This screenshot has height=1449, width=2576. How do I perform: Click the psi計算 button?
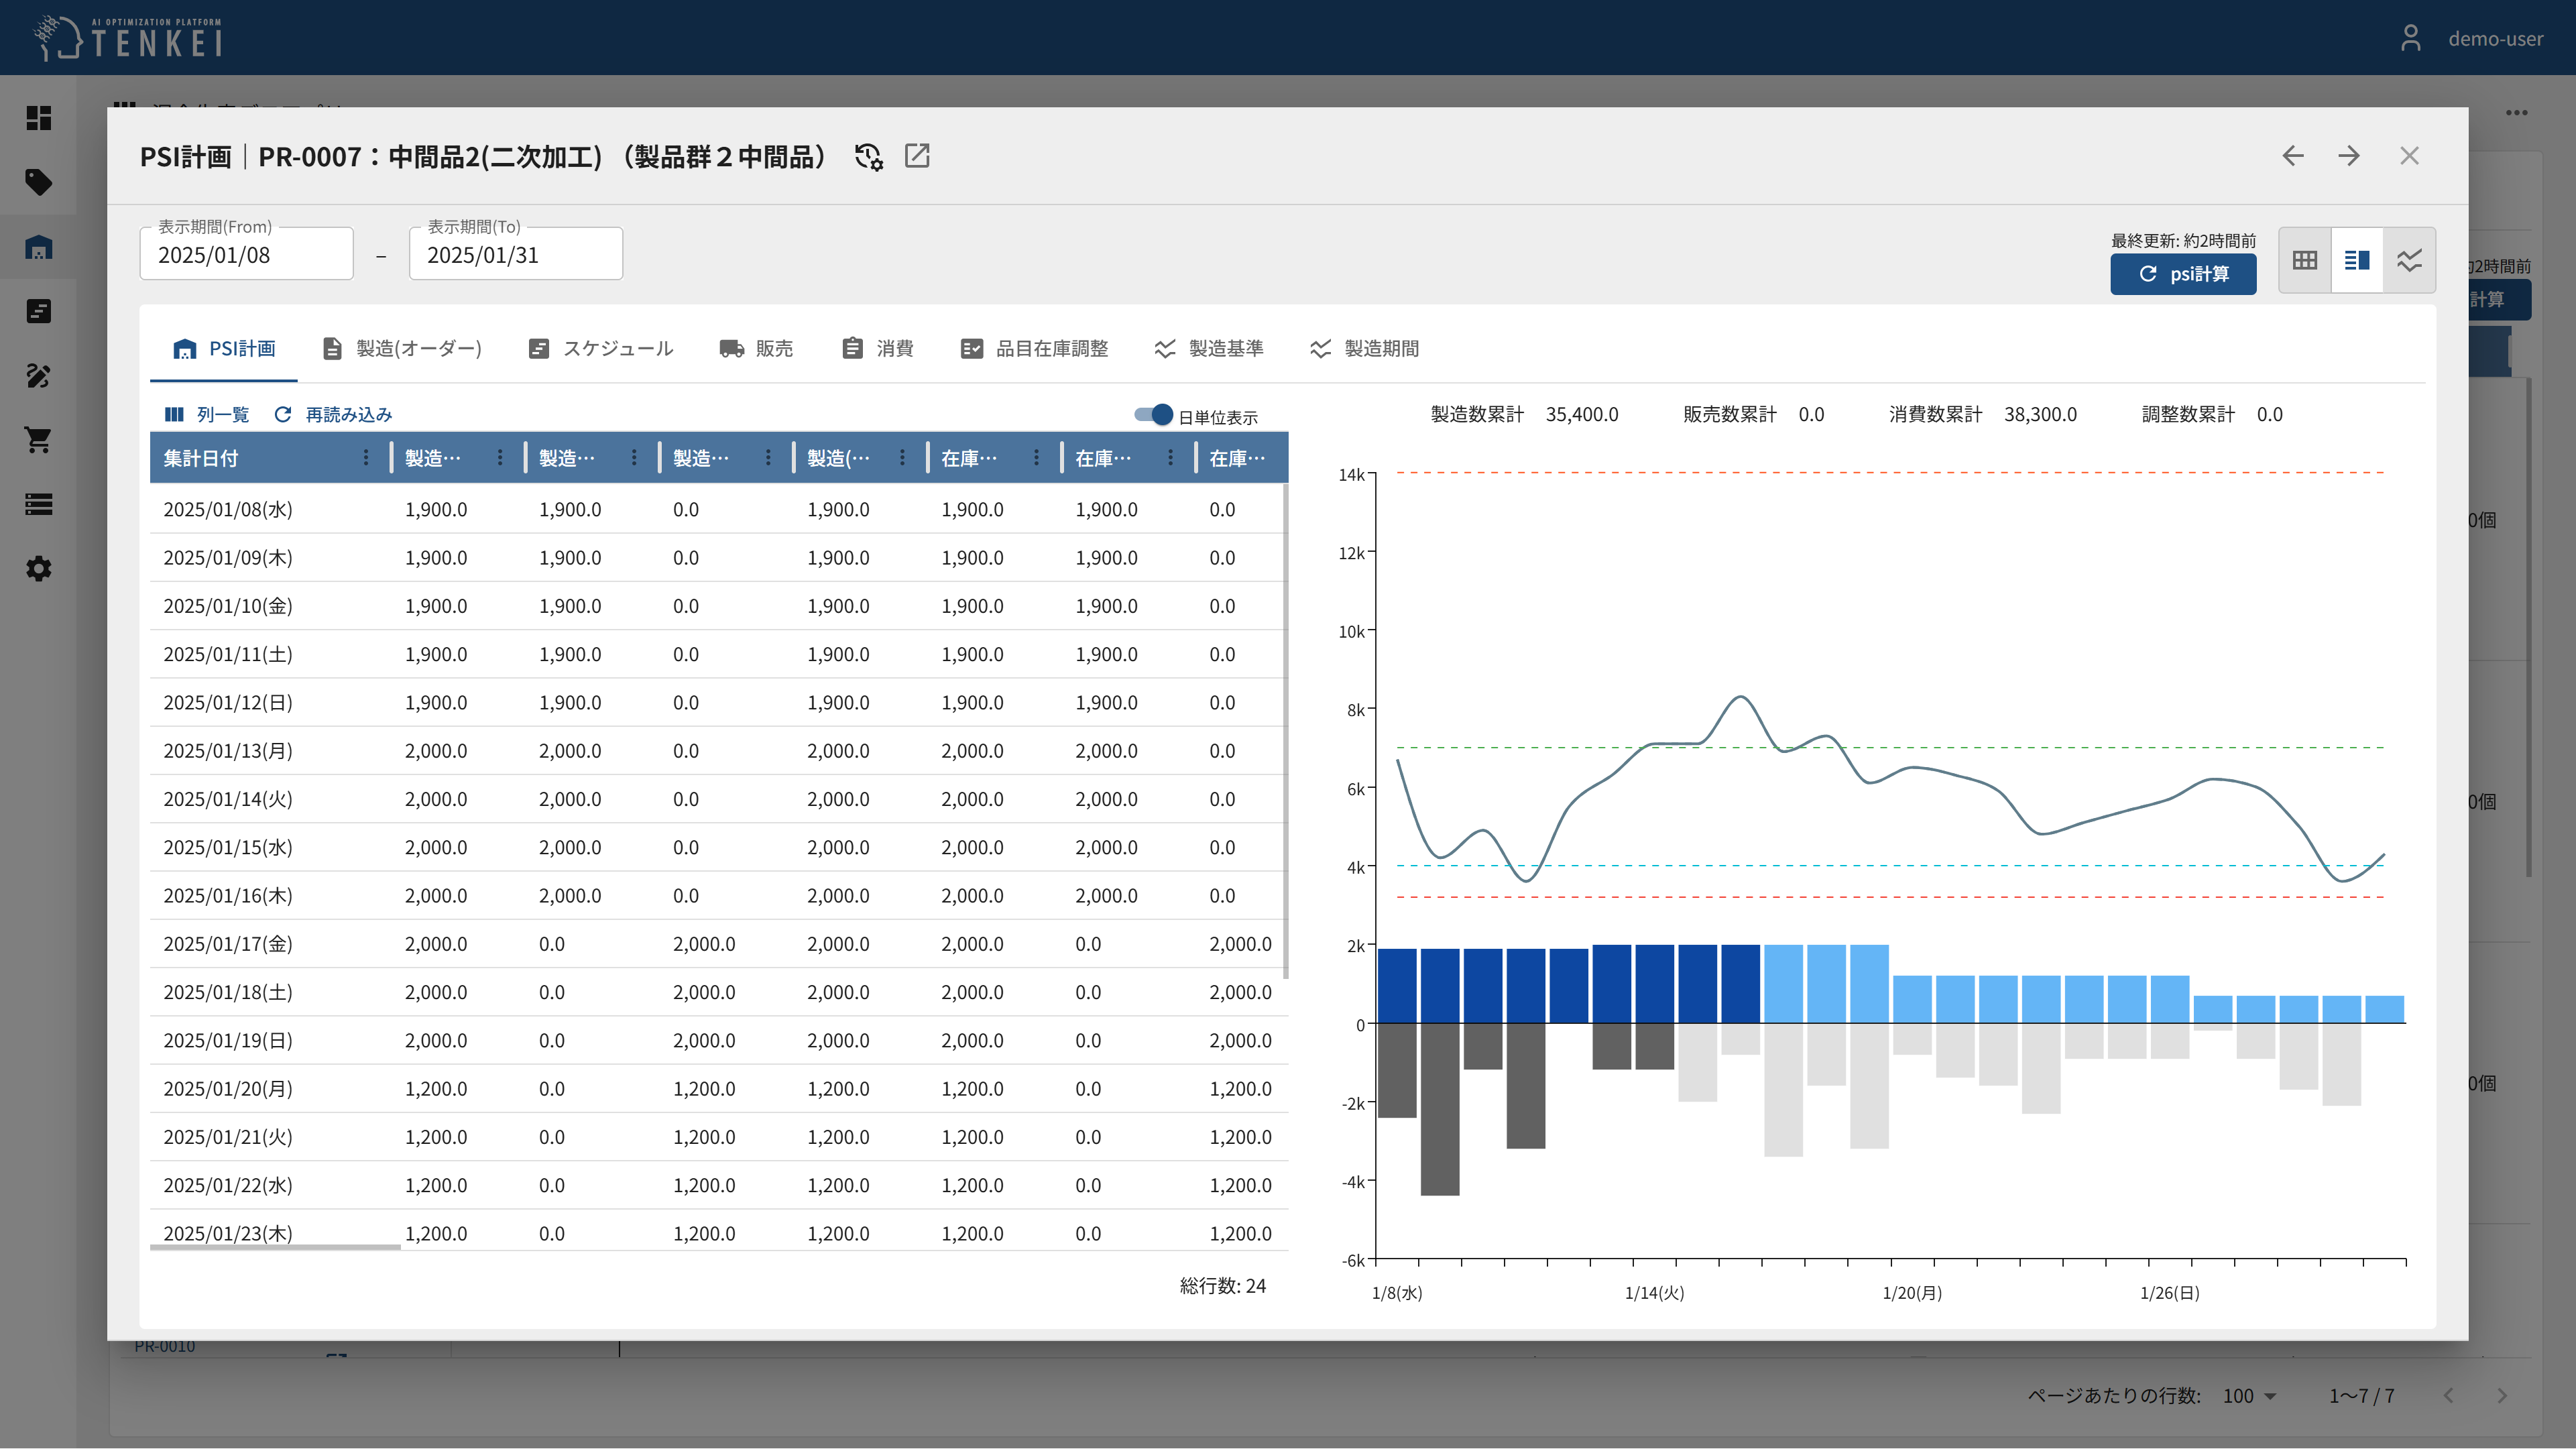point(2183,274)
